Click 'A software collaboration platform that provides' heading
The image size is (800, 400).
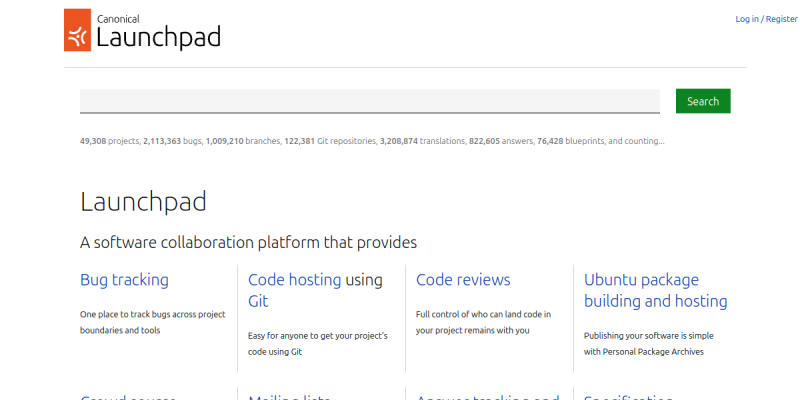pyautogui.click(x=248, y=242)
